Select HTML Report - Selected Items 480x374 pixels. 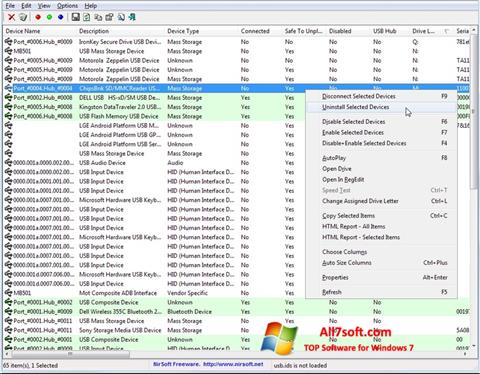(382, 237)
